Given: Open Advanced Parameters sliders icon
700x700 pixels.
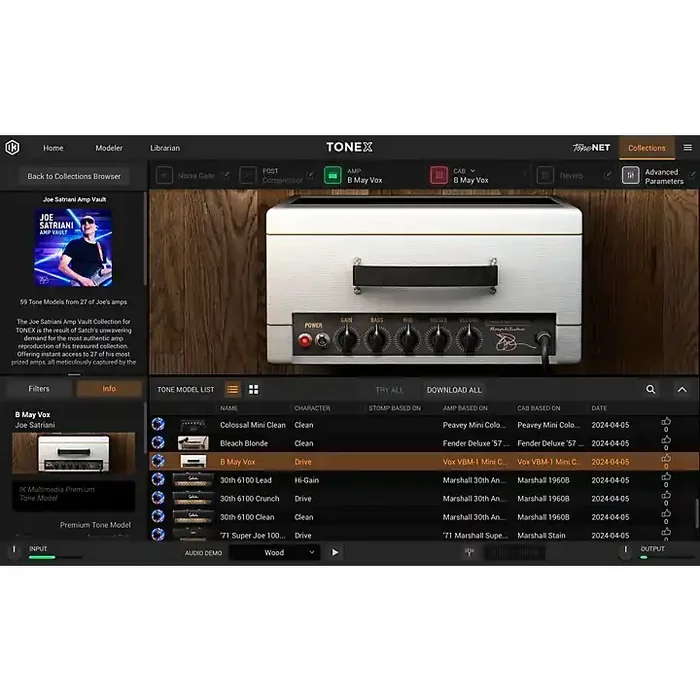Looking at the screenshot, I should (x=630, y=176).
